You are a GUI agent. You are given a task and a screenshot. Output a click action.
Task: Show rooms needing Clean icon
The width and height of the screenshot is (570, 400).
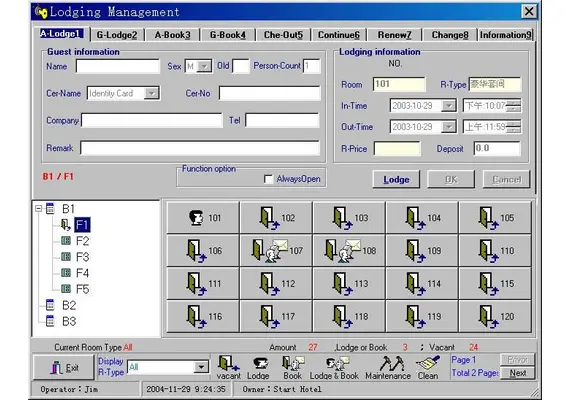click(x=428, y=367)
